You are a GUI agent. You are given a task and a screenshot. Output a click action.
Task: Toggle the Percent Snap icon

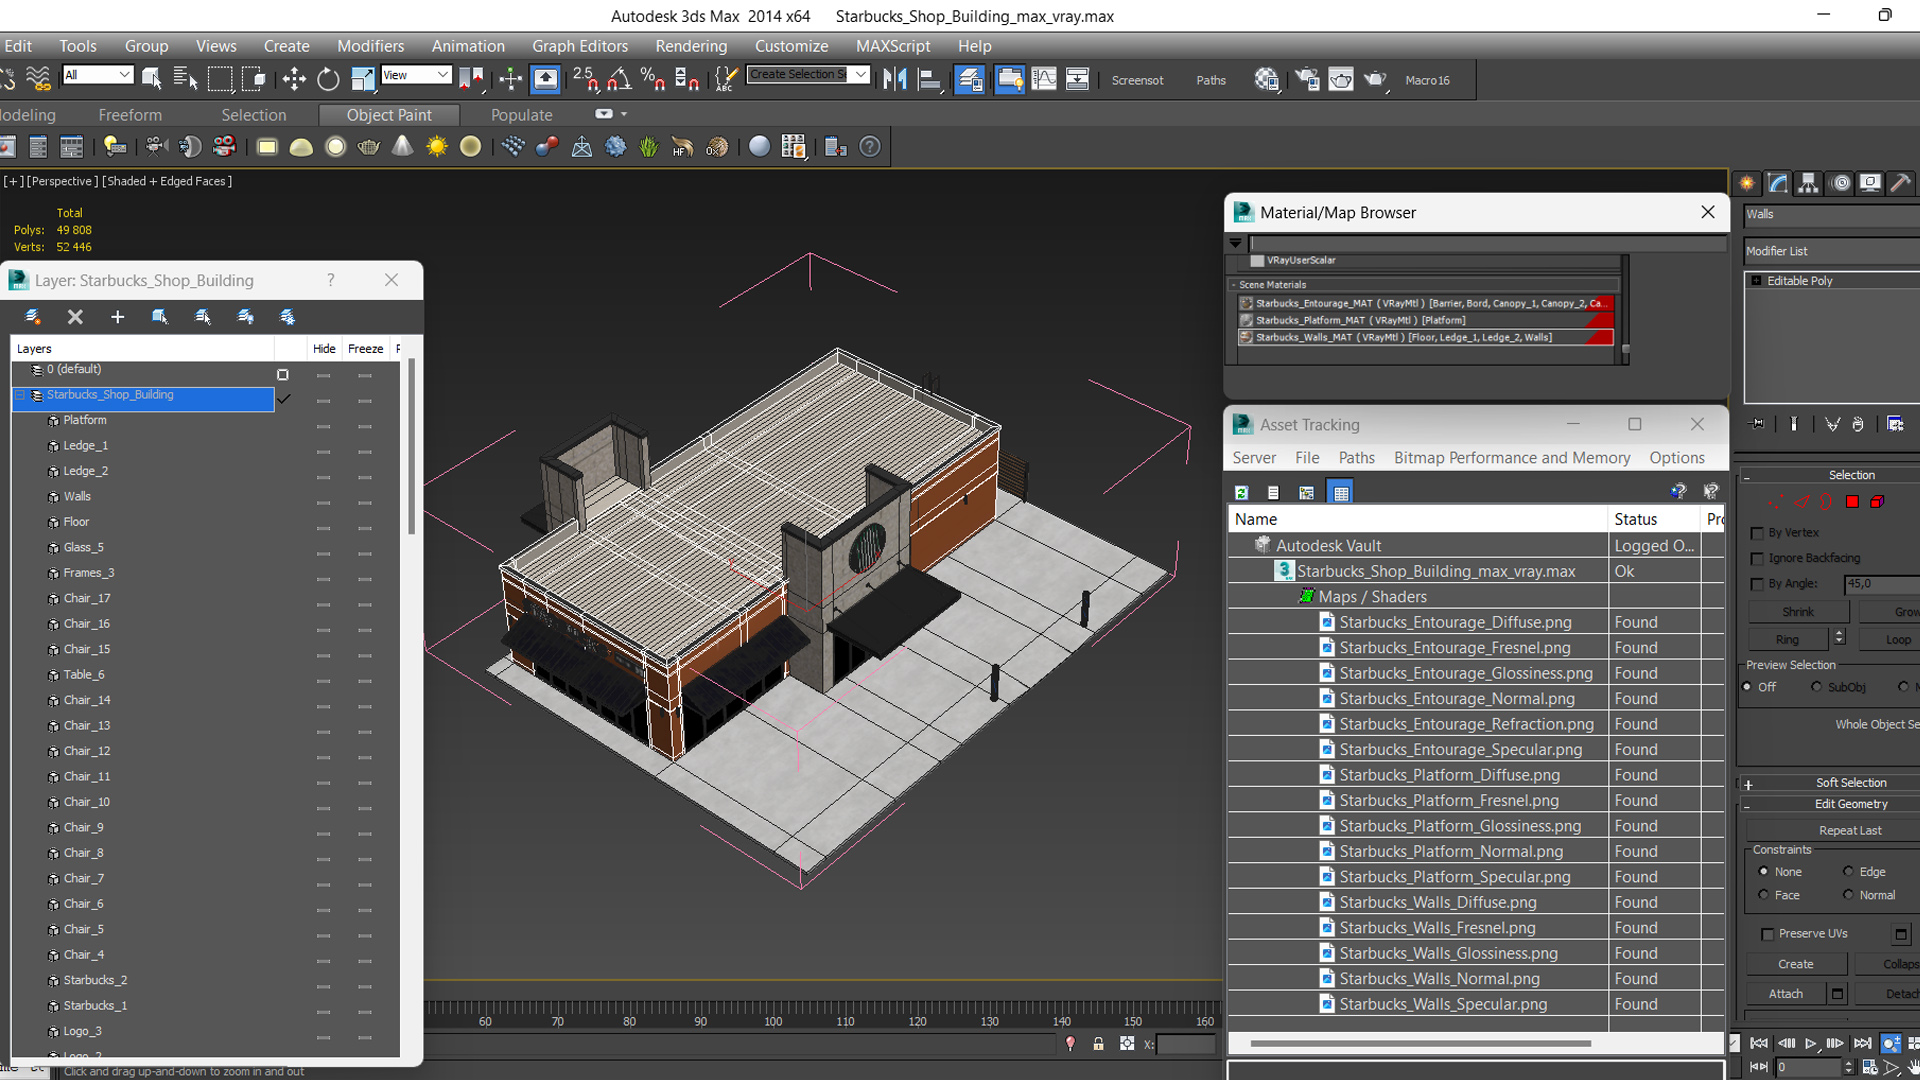pos(653,79)
